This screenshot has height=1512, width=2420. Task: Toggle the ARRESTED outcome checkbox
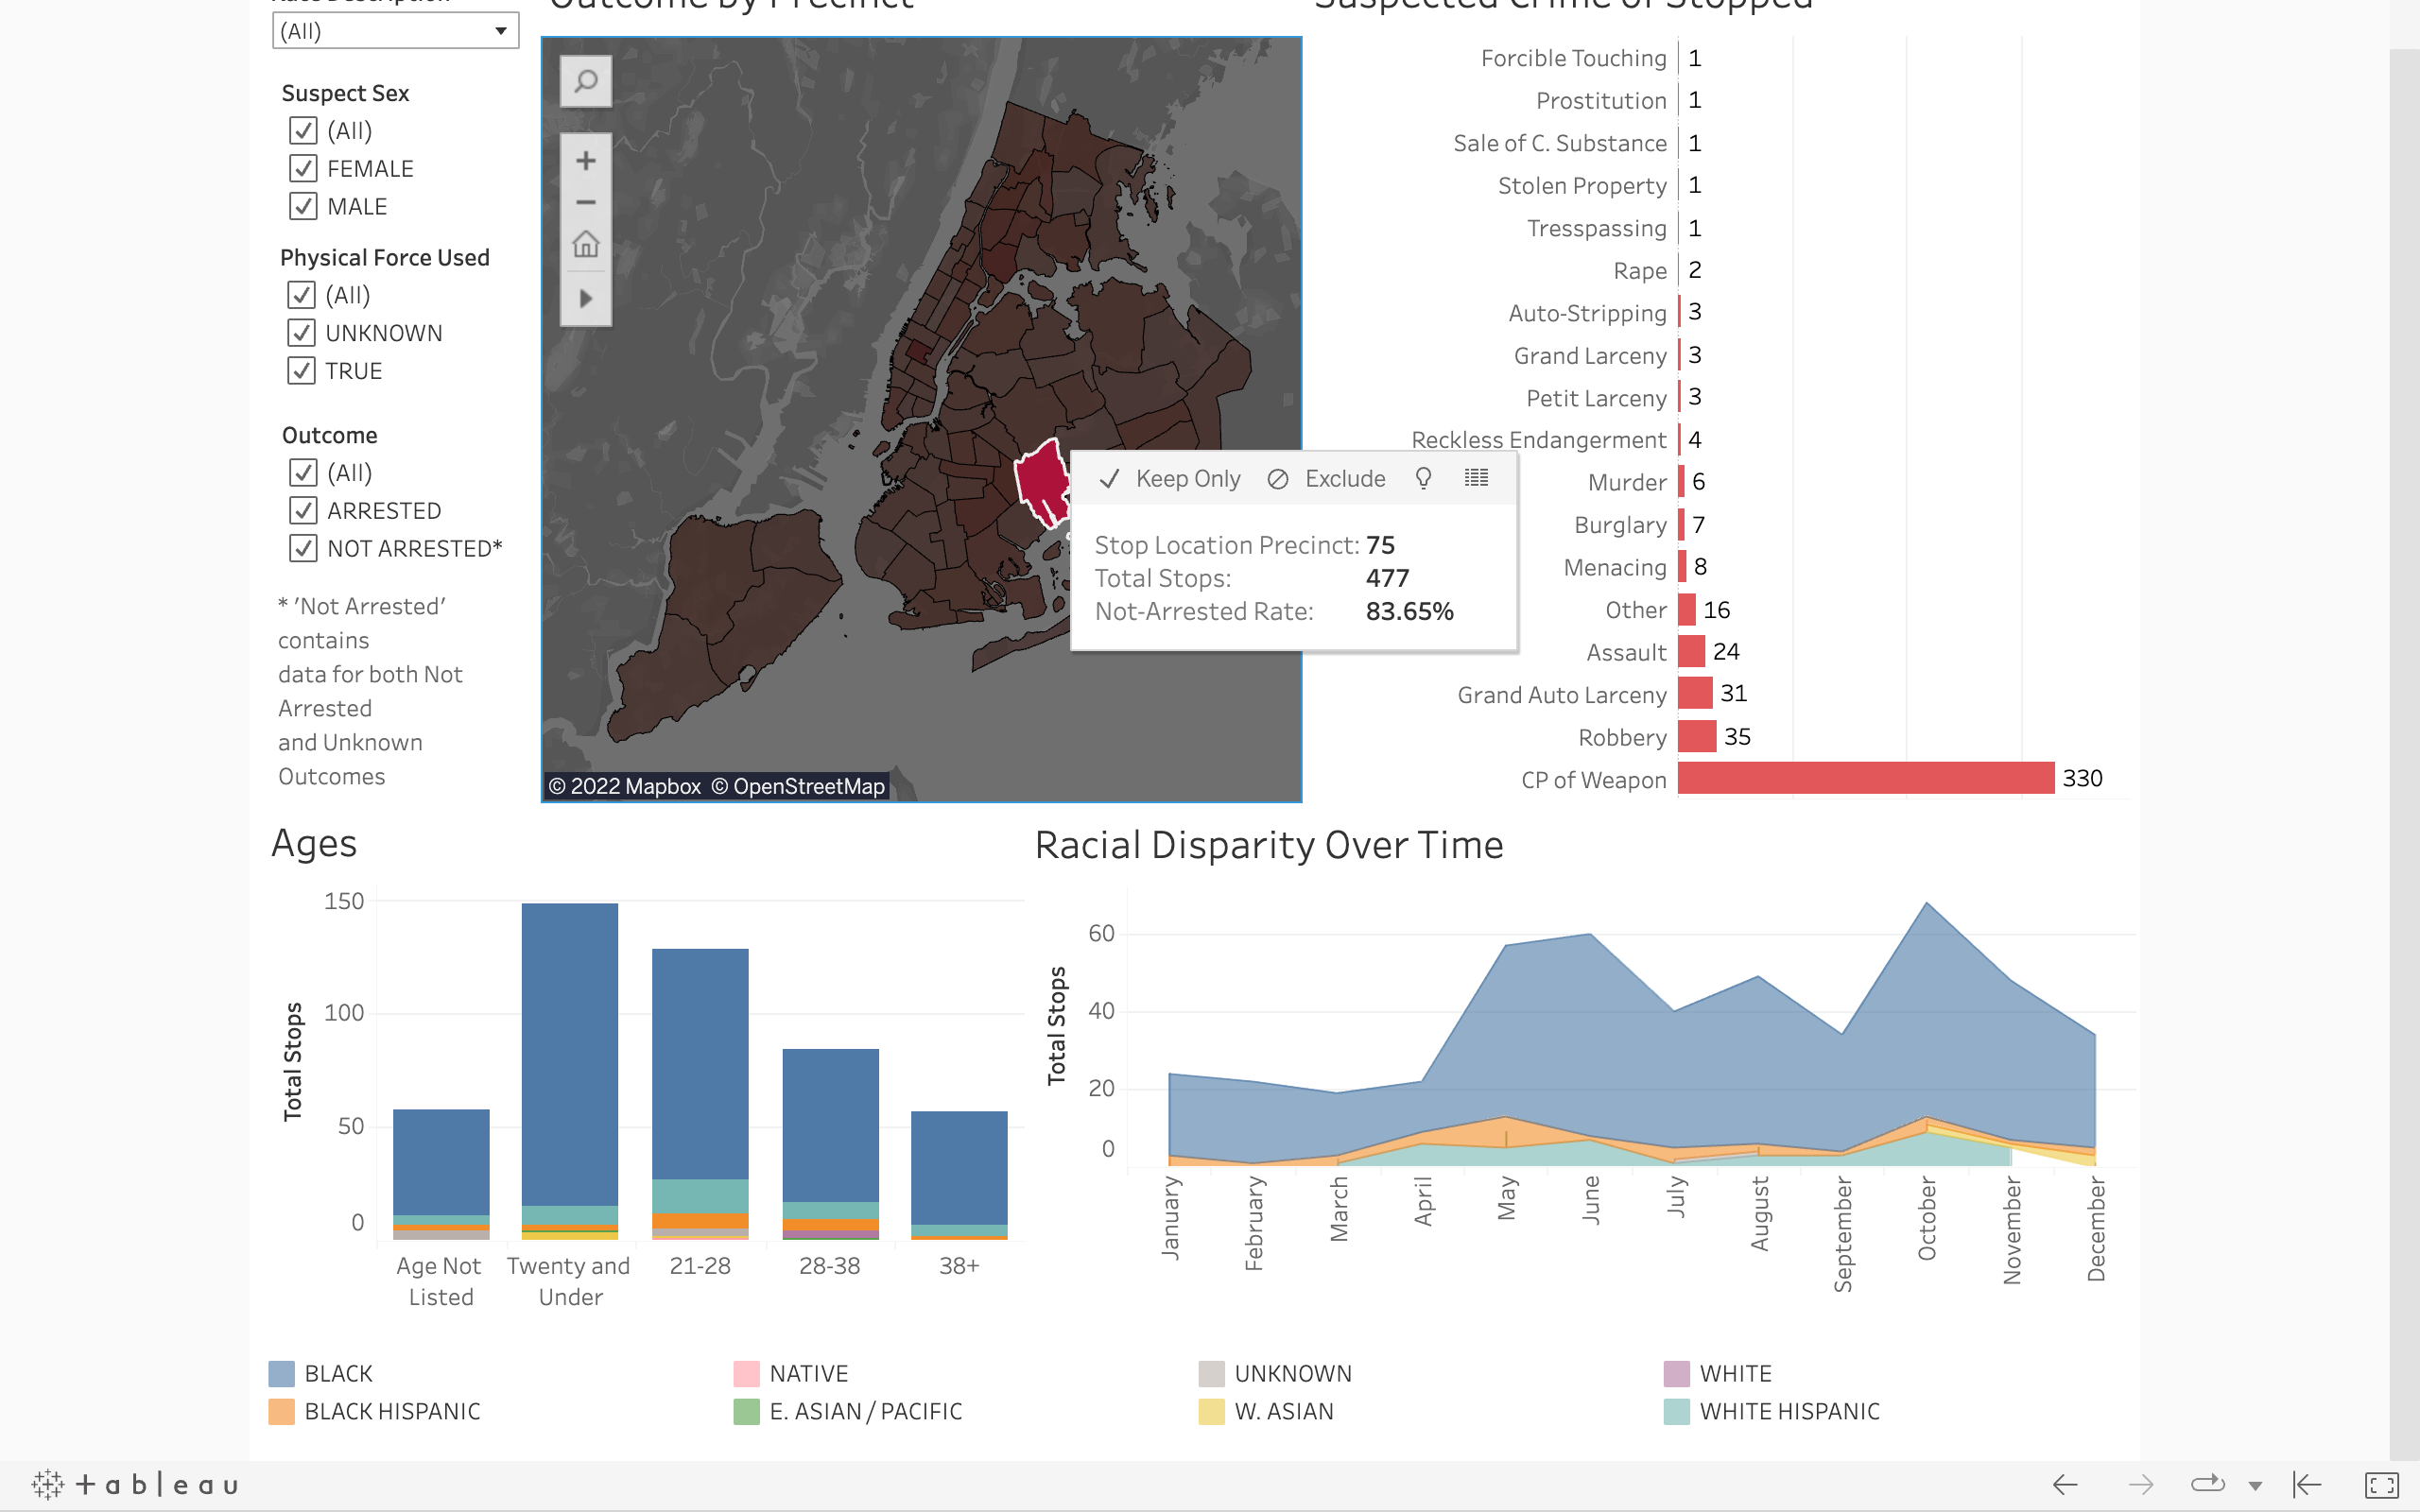tap(303, 510)
